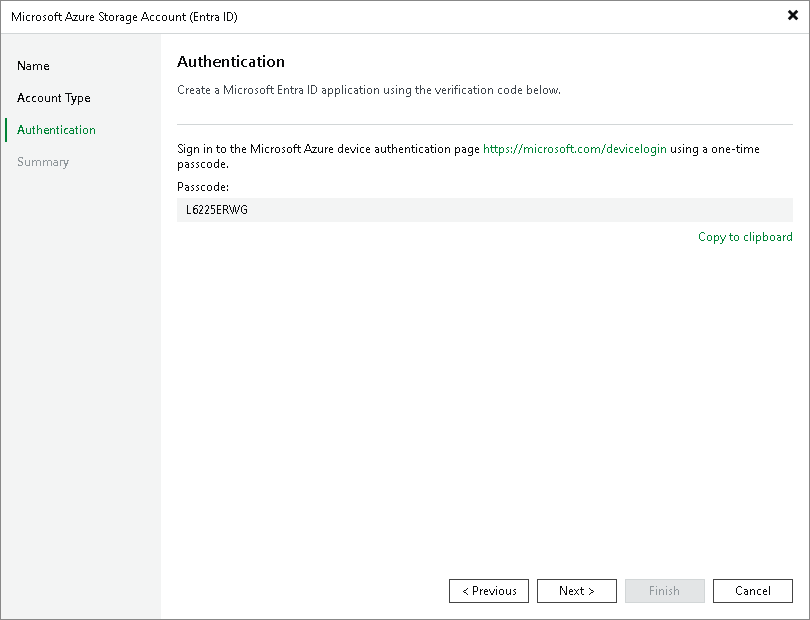Select the Summary step in sidebar
810x620 pixels.
pos(43,162)
